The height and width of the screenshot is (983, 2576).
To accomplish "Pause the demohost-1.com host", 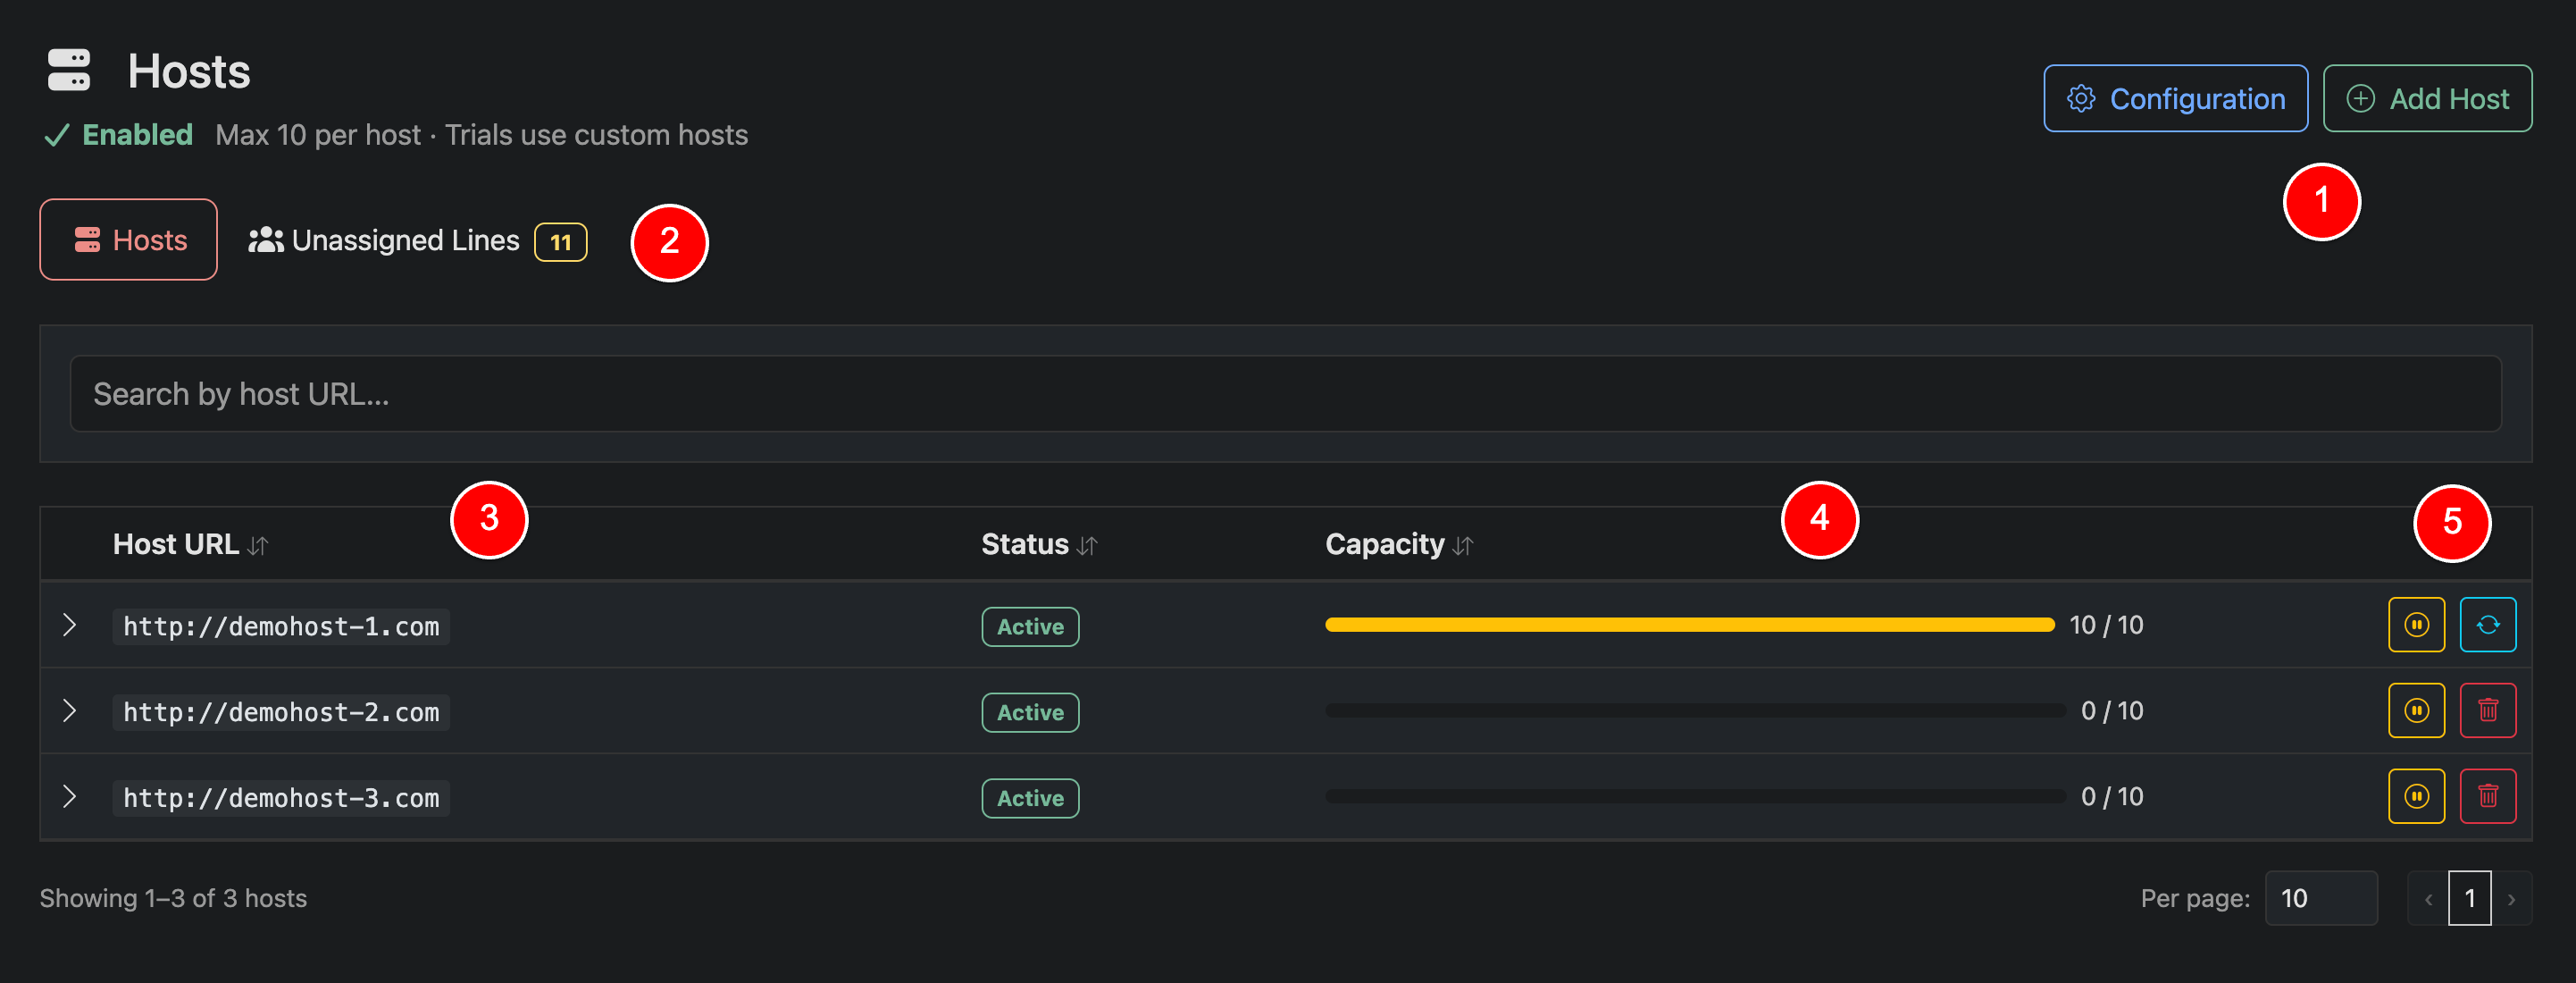I will [2416, 625].
